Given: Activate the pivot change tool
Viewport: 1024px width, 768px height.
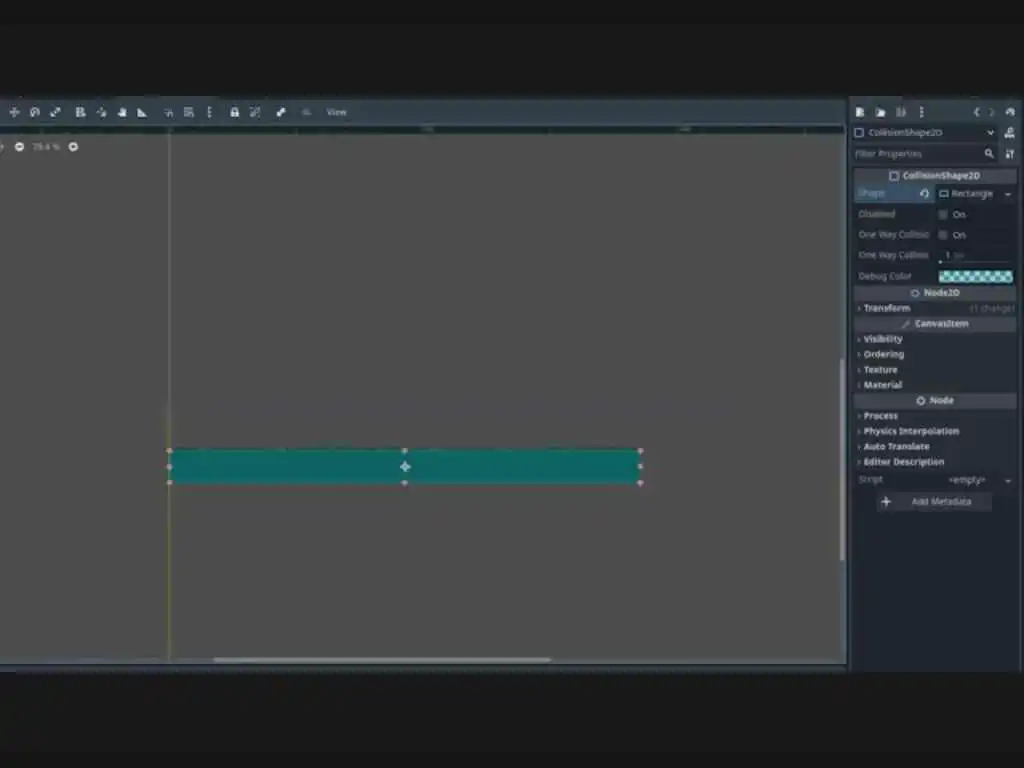Looking at the screenshot, I should [101, 112].
